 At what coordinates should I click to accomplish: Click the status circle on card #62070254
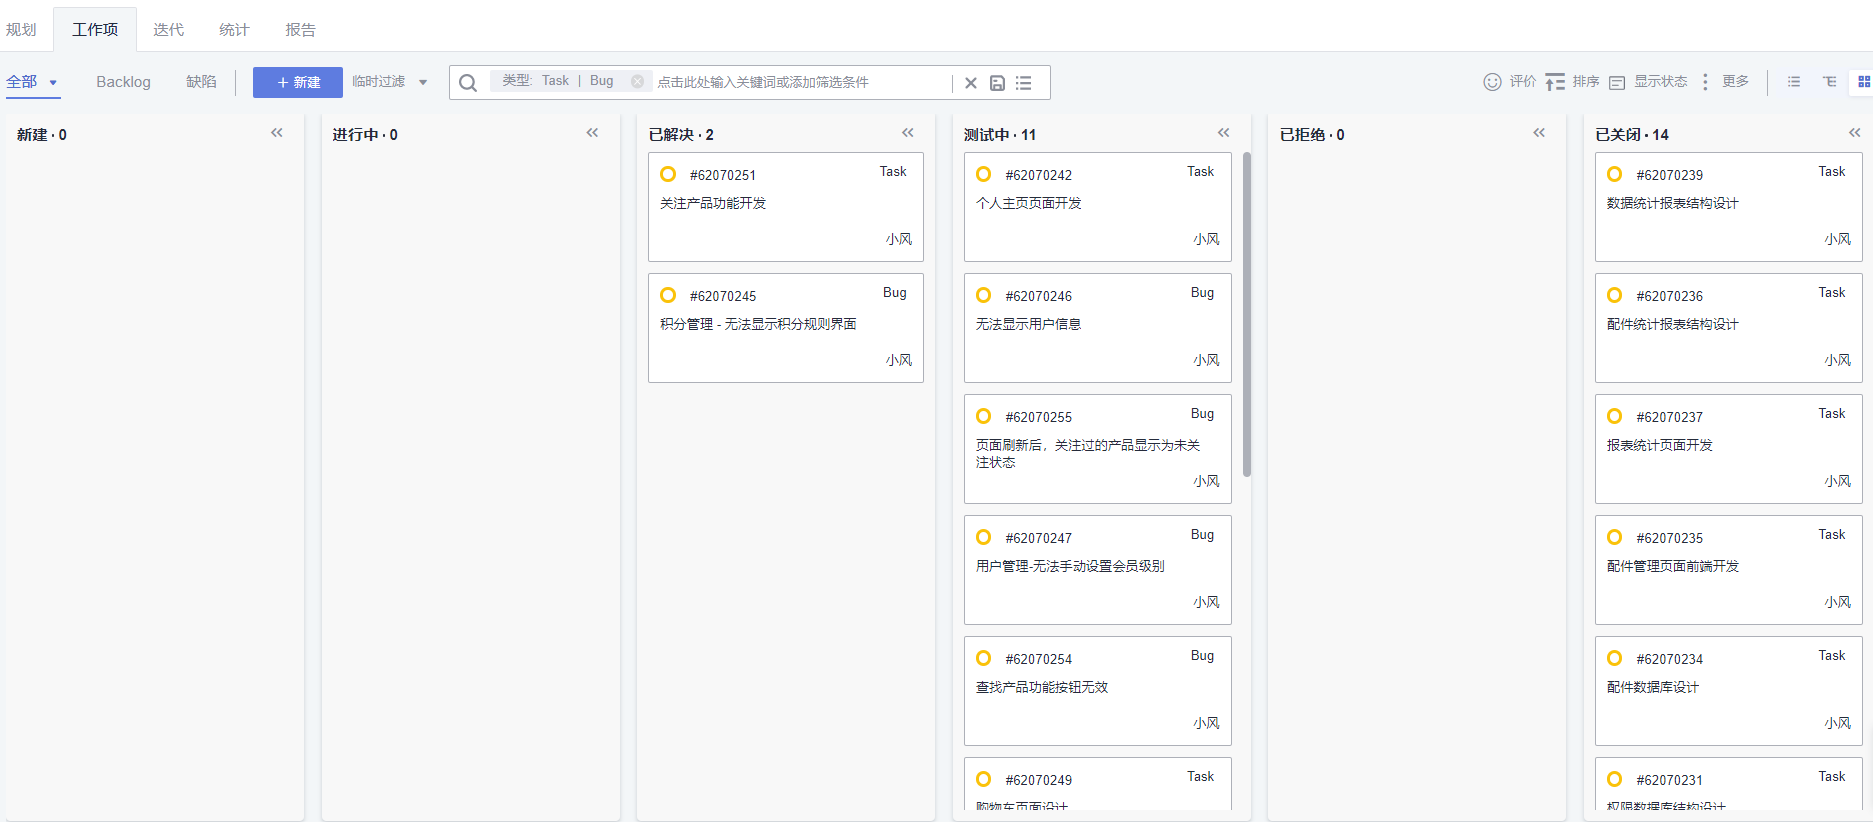pyautogui.click(x=984, y=658)
